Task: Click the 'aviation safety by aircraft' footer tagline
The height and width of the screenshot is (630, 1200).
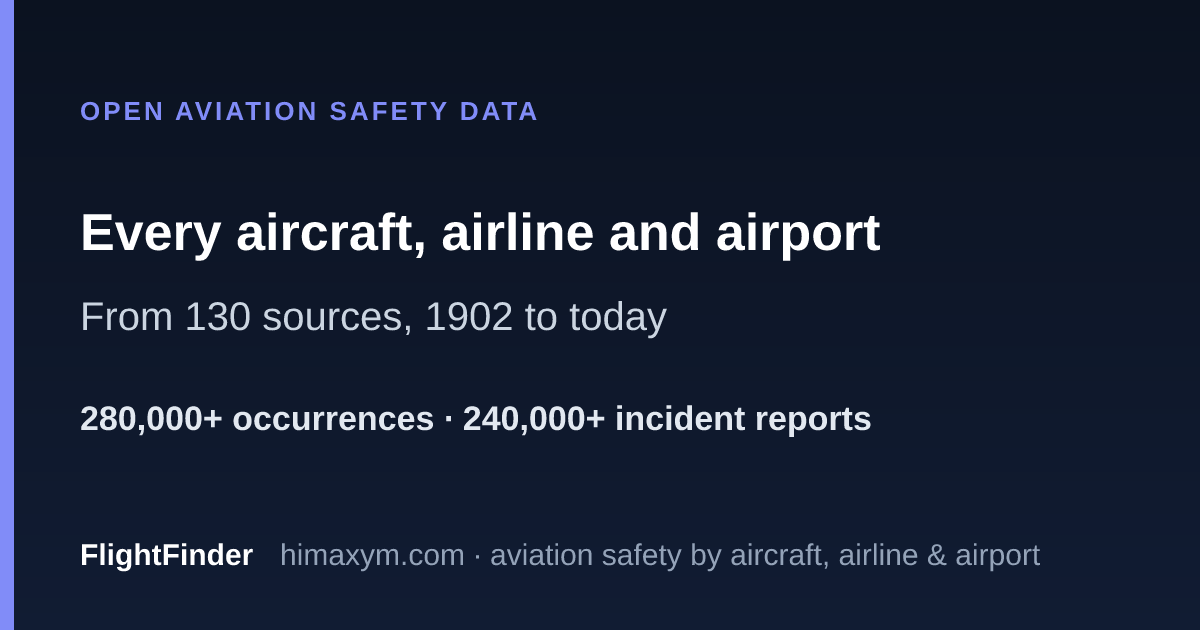Action: tap(765, 555)
